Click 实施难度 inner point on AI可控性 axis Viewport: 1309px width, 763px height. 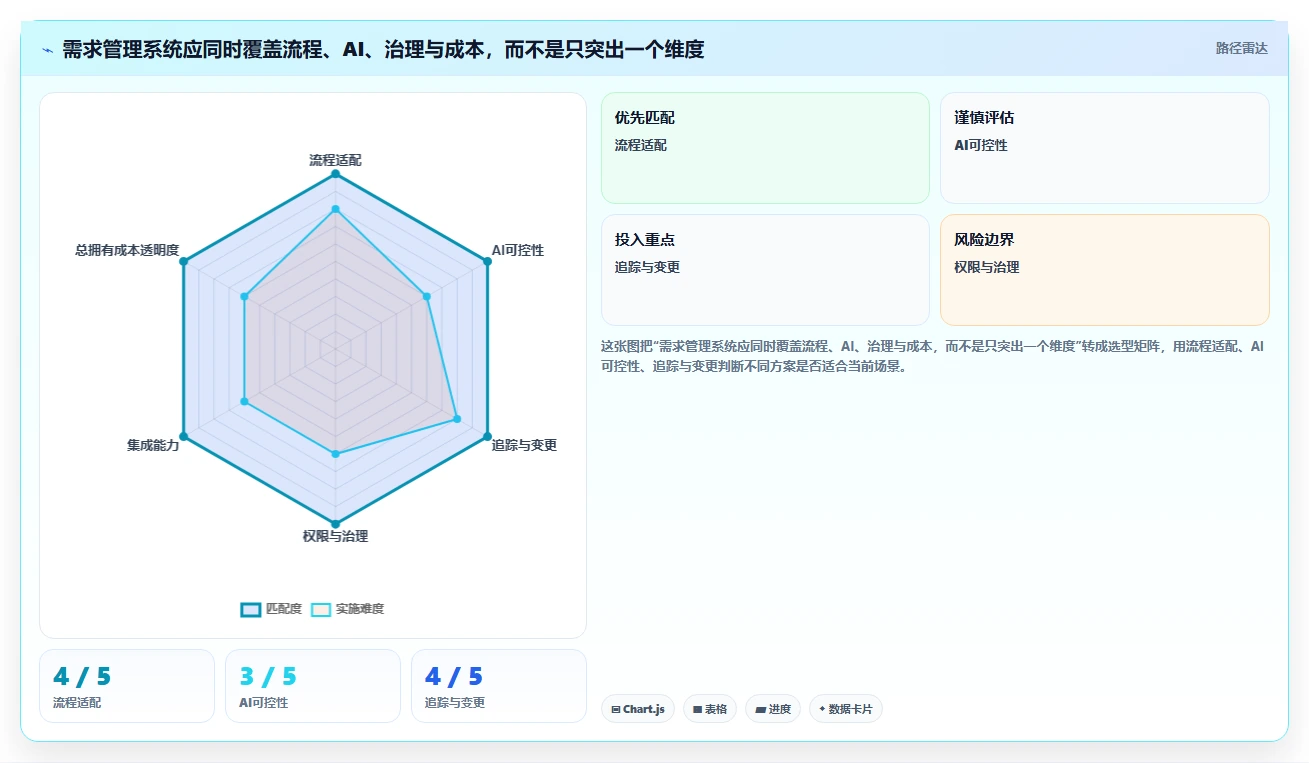click(x=426, y=296)
